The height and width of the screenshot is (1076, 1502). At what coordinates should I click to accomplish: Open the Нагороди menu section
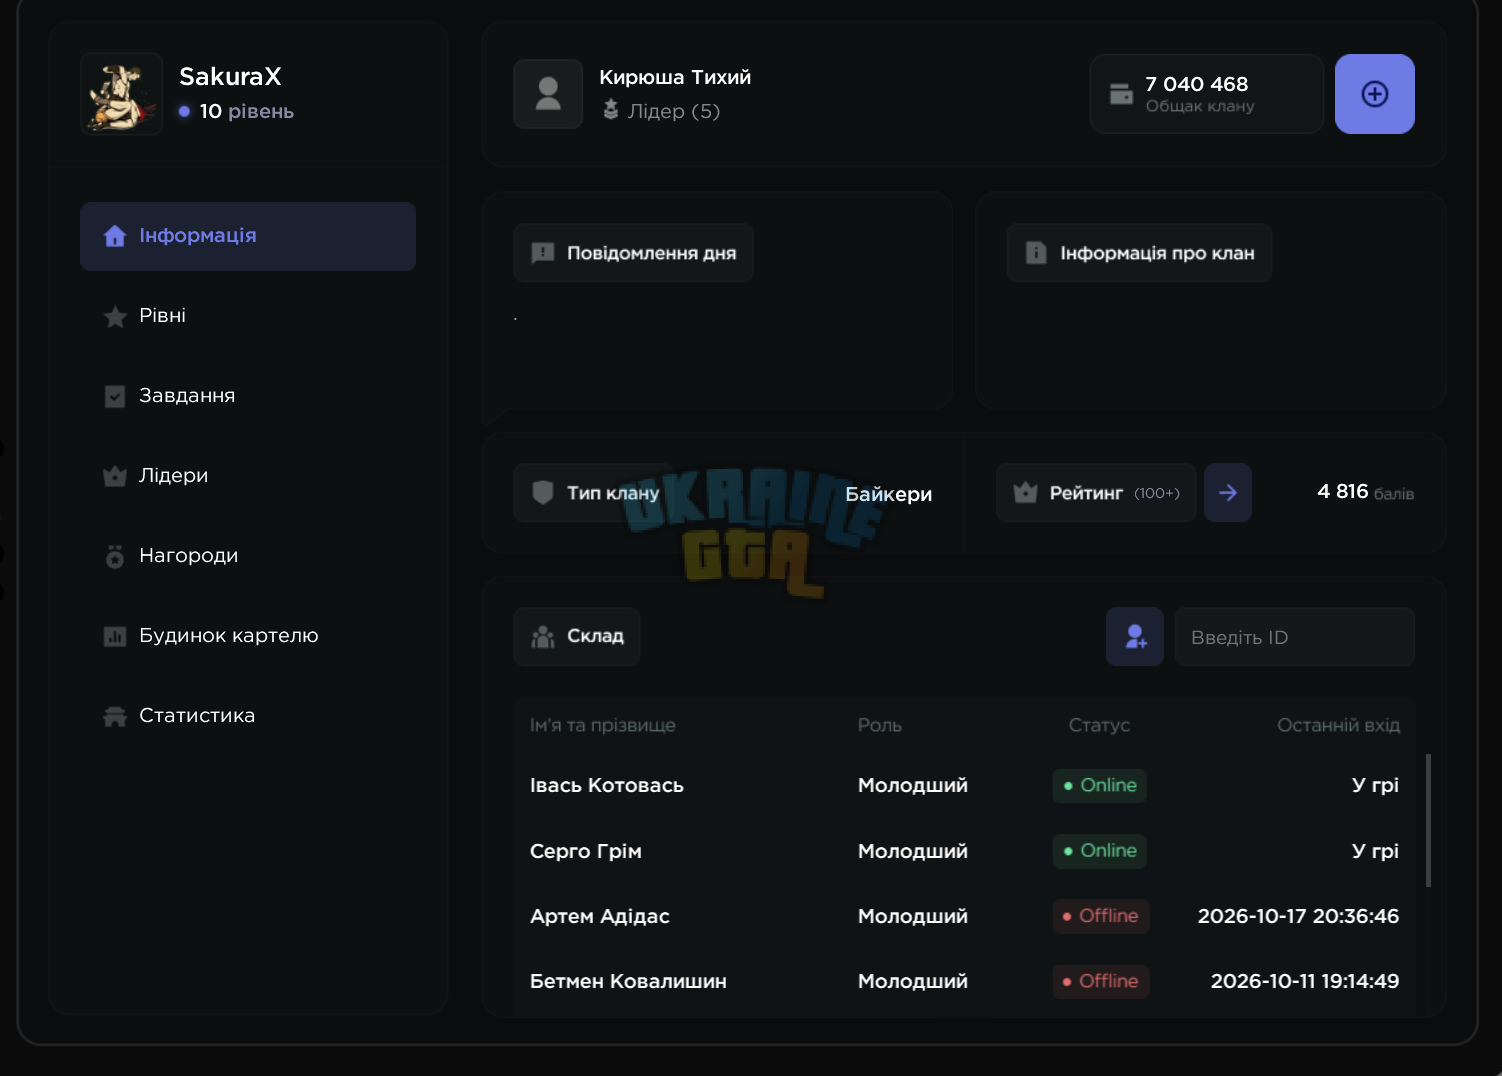tap(248, 556)
